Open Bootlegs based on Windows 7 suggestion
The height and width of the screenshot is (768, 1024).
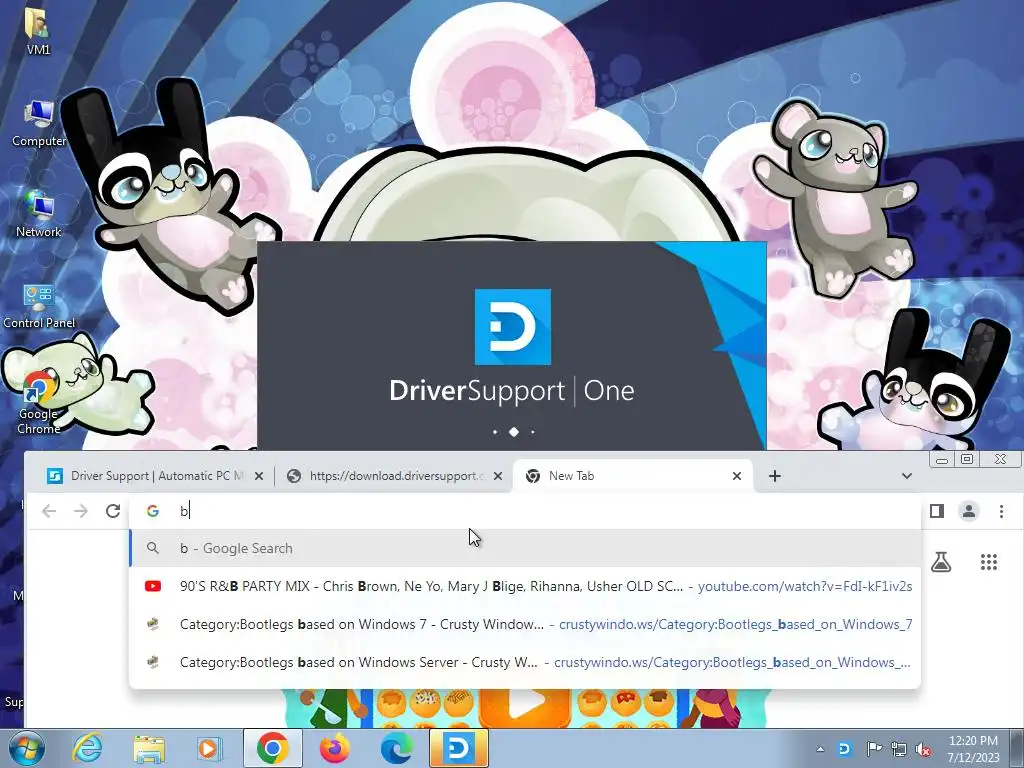pyautogui.click(x=524, y=624)
